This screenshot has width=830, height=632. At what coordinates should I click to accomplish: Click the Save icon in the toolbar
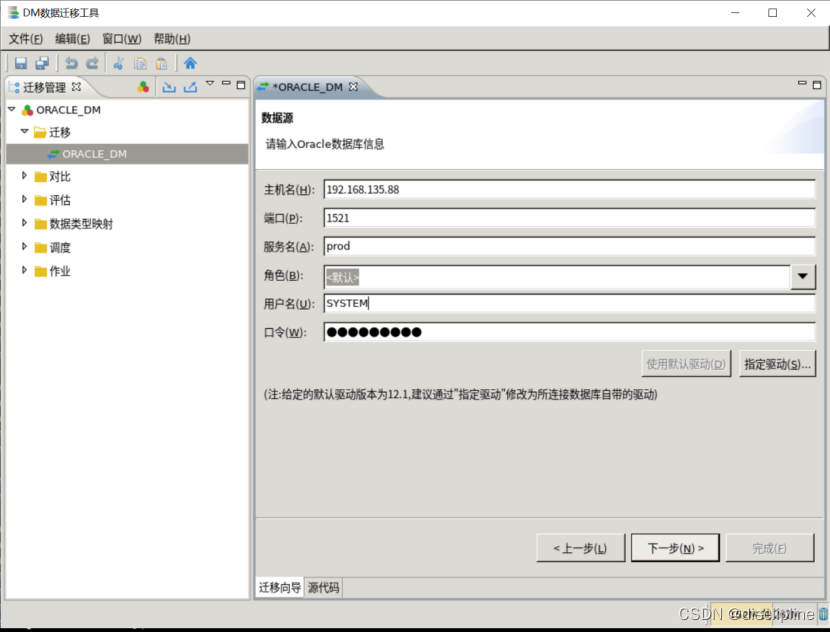pyautogui.click(x=21, y=62)
